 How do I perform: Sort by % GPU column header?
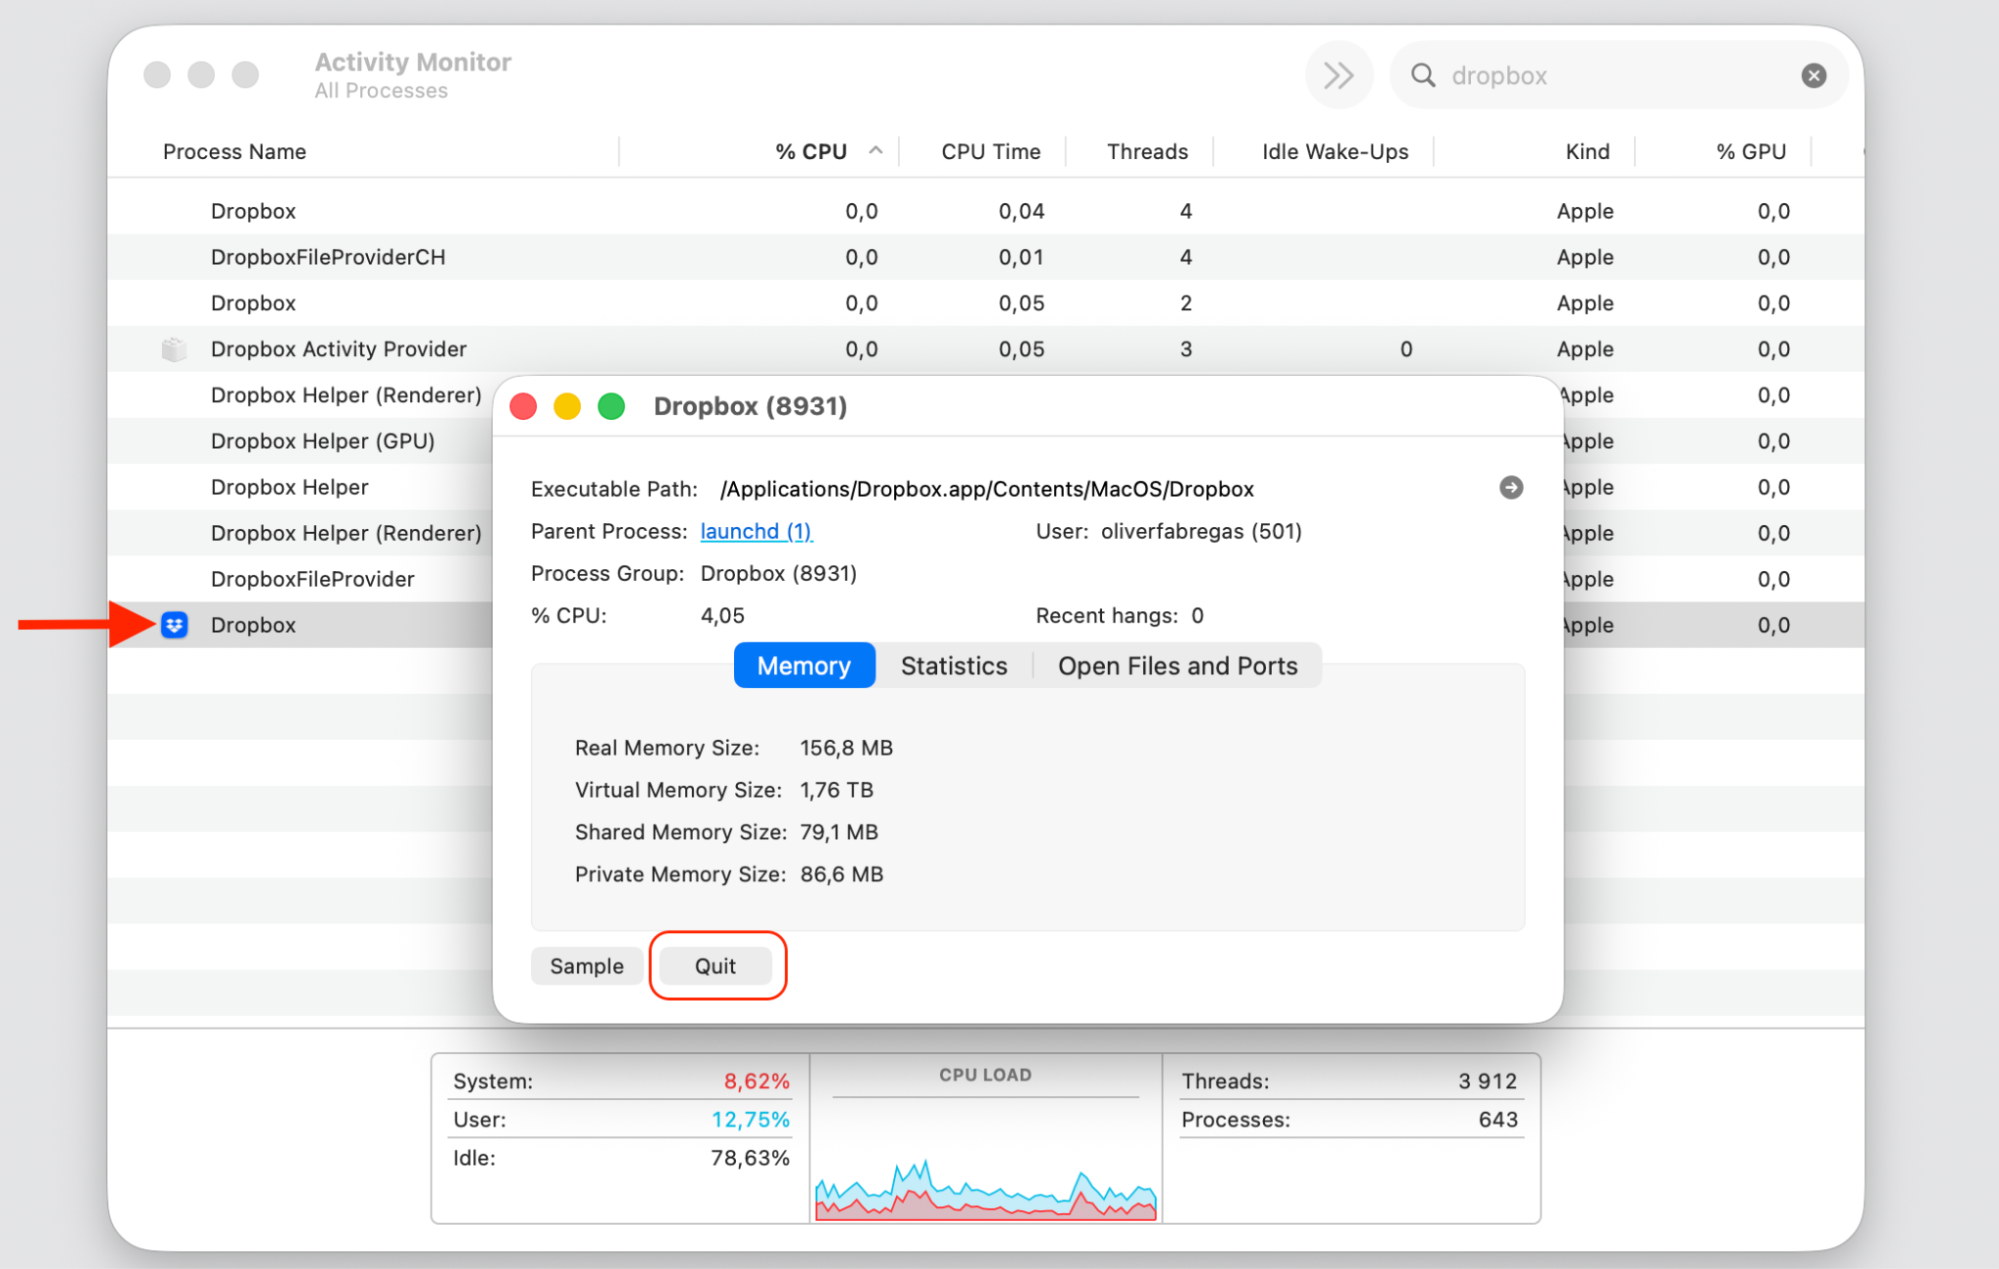click(x=1750, y=151)
